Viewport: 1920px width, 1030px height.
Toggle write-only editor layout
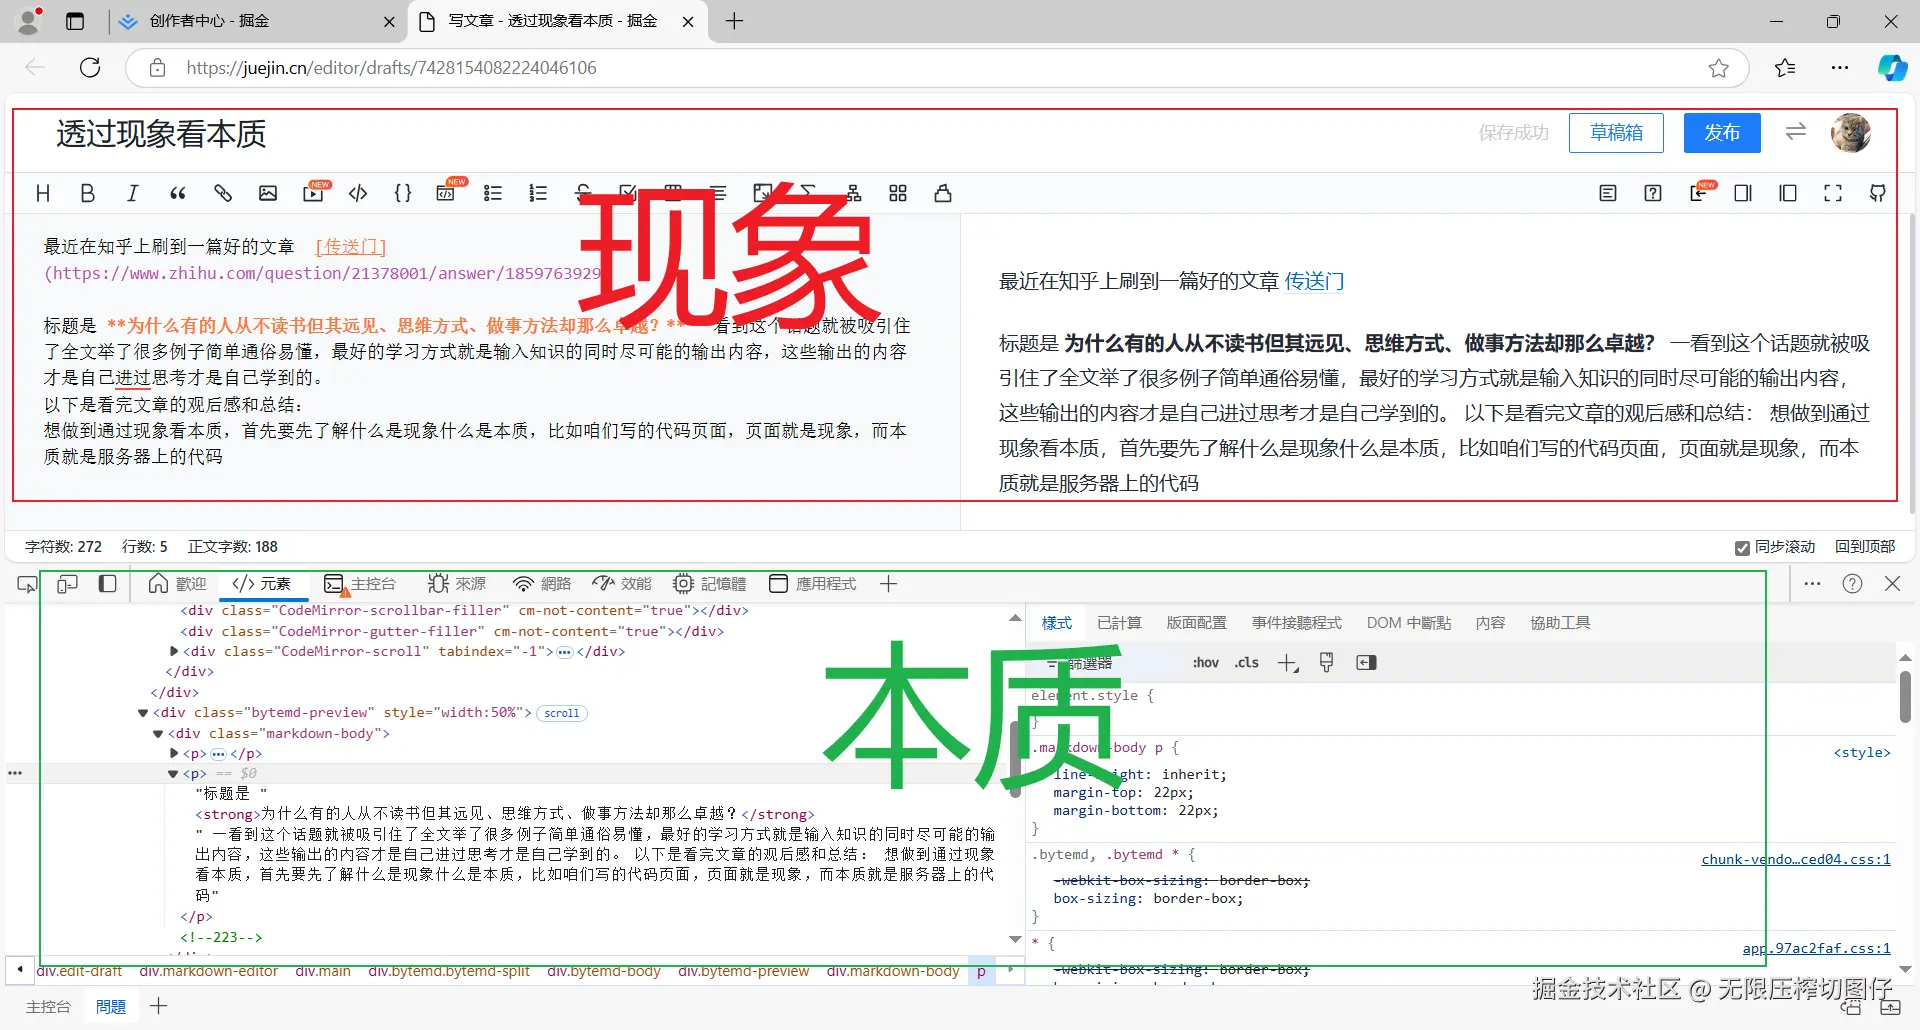coord(1743,193)
